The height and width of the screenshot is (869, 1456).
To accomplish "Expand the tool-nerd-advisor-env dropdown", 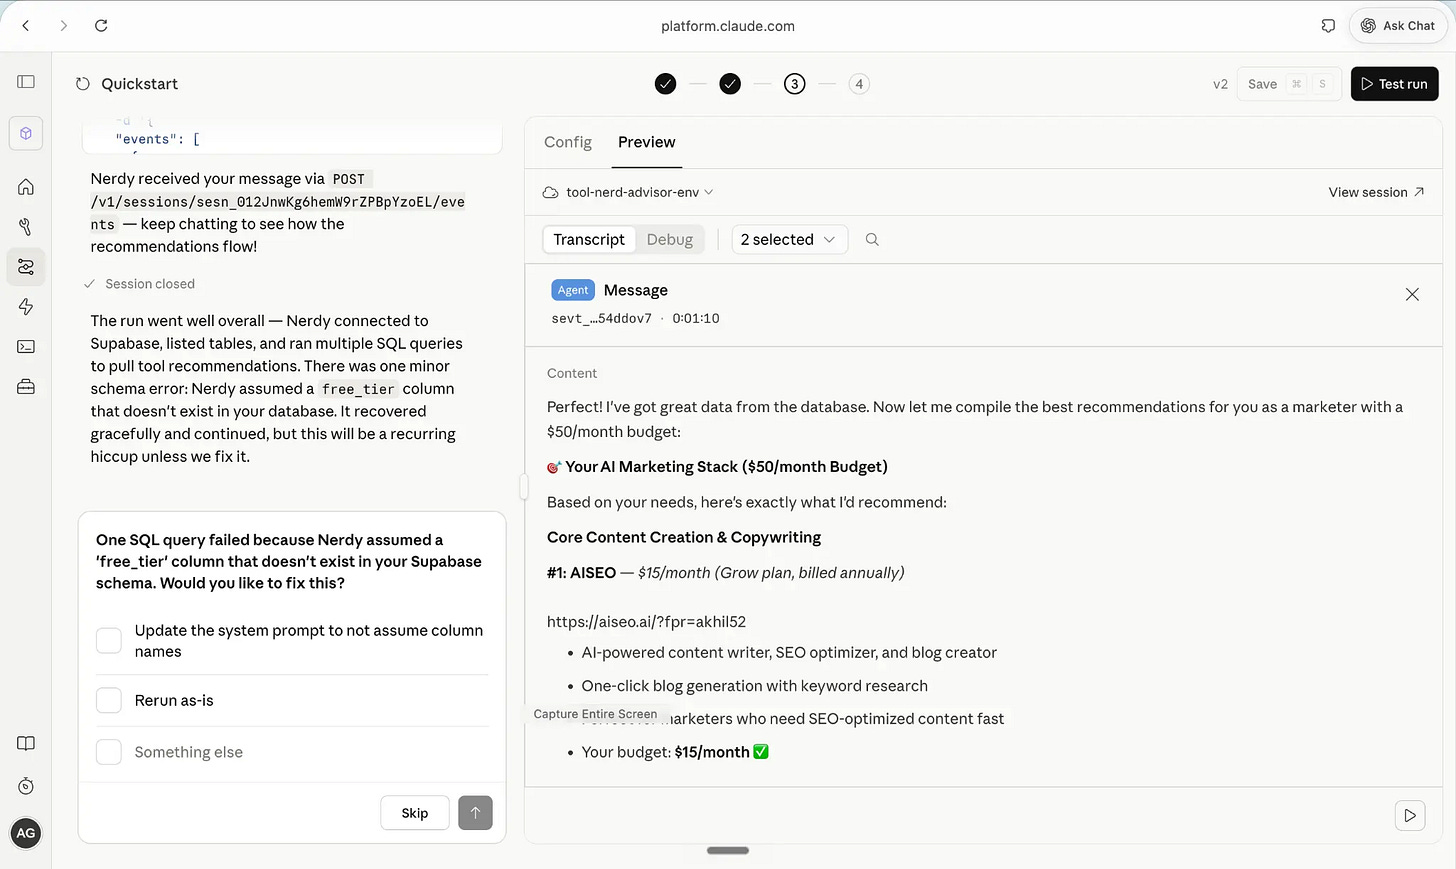I will (628, 192).
